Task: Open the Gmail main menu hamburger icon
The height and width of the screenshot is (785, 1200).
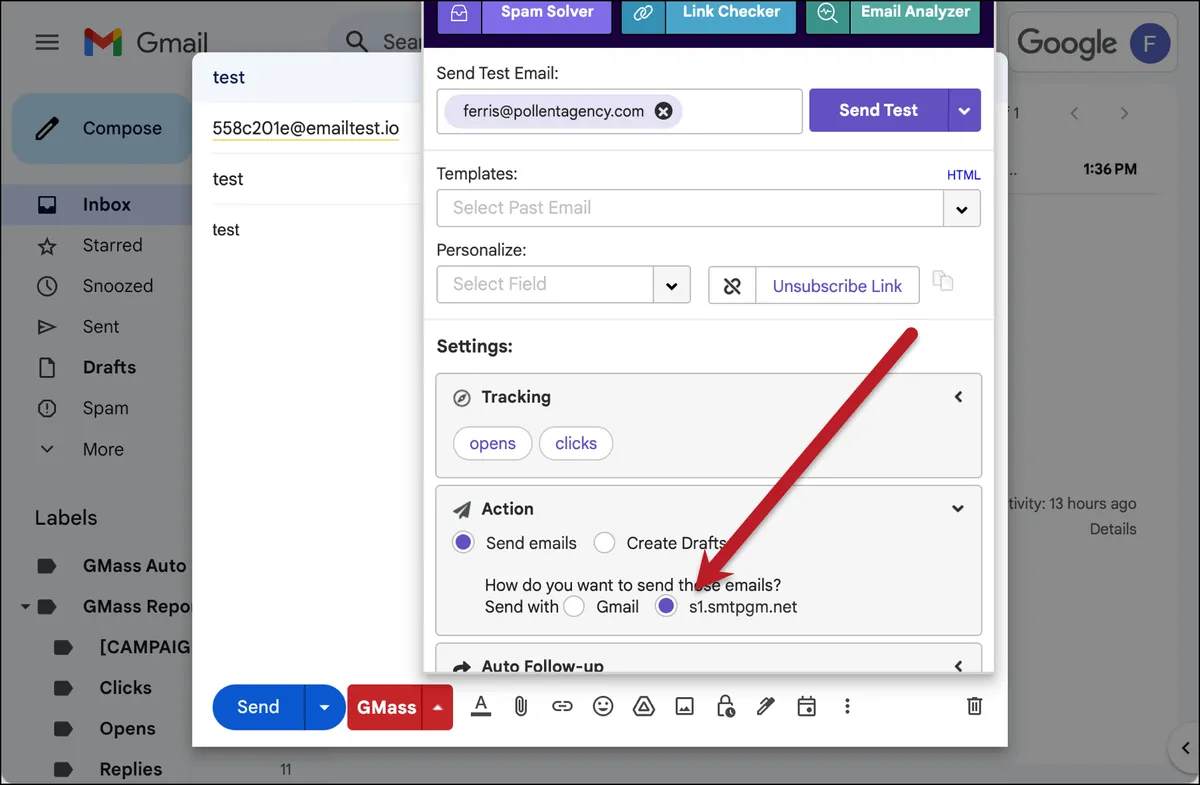Action: tap(47, 42)
